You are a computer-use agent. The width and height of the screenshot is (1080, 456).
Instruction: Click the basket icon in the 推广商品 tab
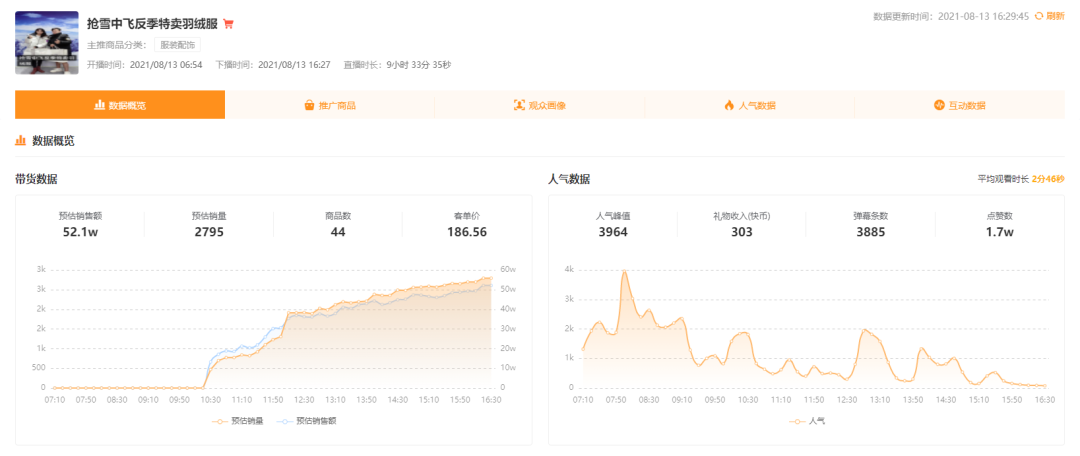coord(310,105)
